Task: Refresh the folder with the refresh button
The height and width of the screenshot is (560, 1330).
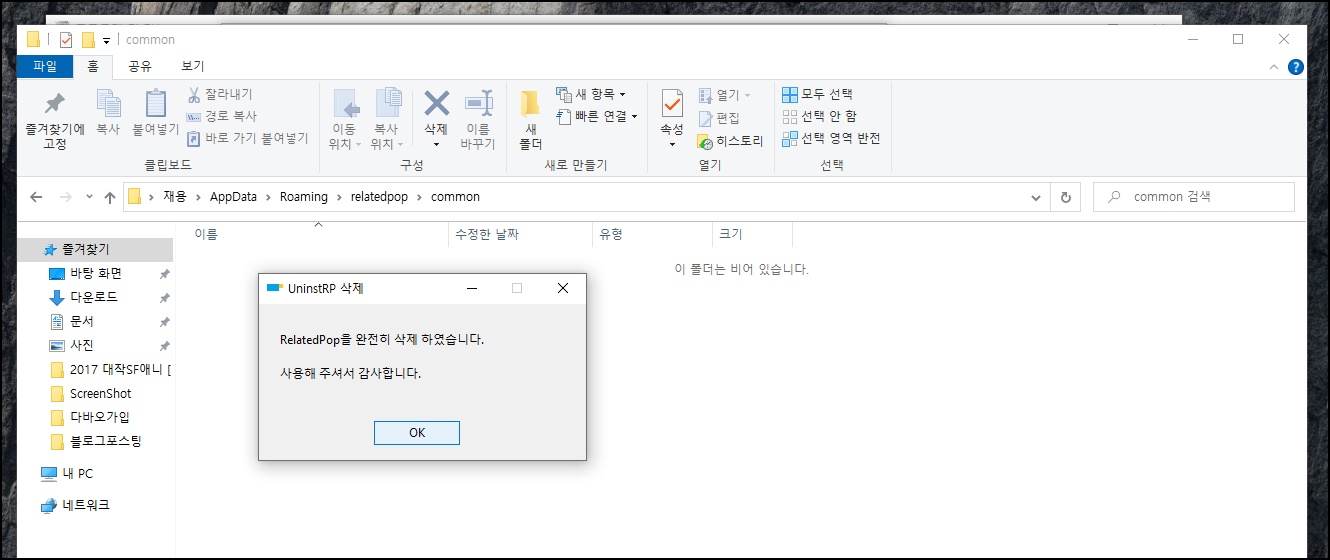Action: [1065, 197]
